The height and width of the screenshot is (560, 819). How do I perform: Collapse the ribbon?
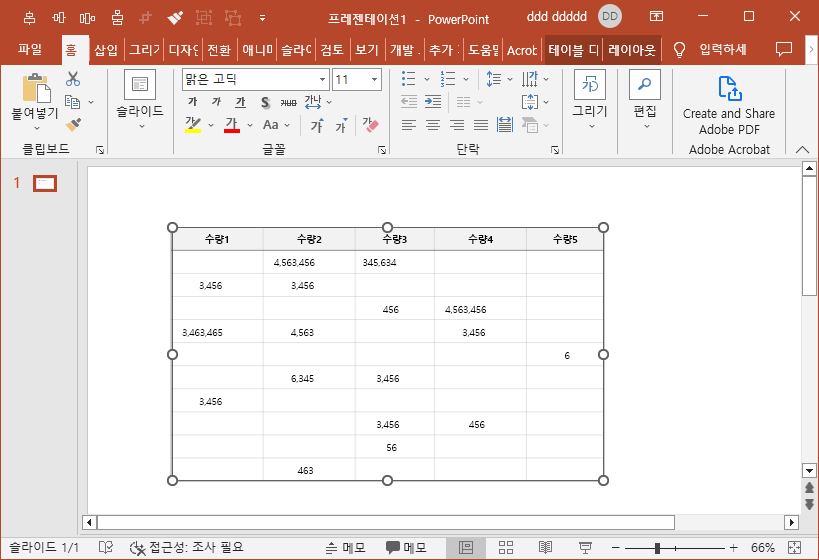click(802, 149)
